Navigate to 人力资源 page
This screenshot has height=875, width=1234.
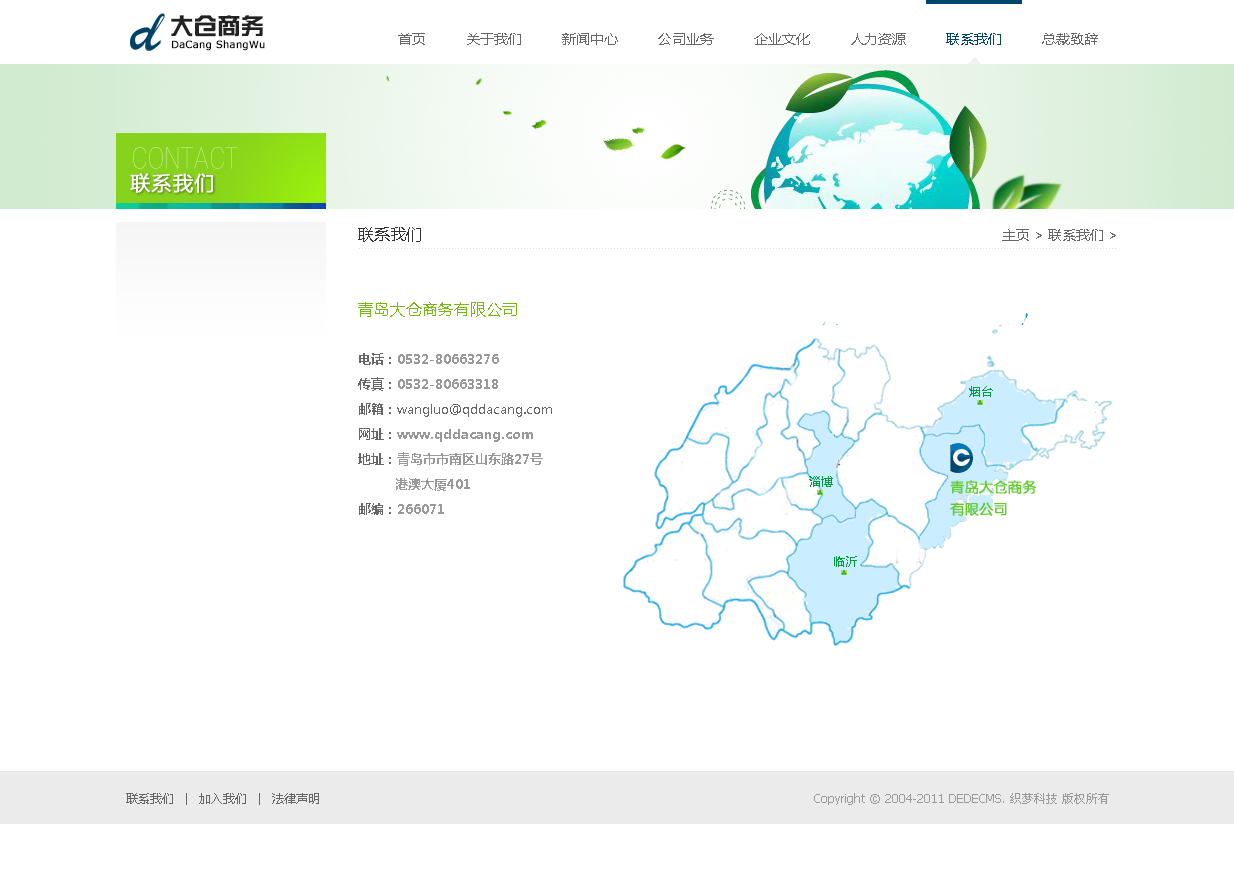coord(878,40)
